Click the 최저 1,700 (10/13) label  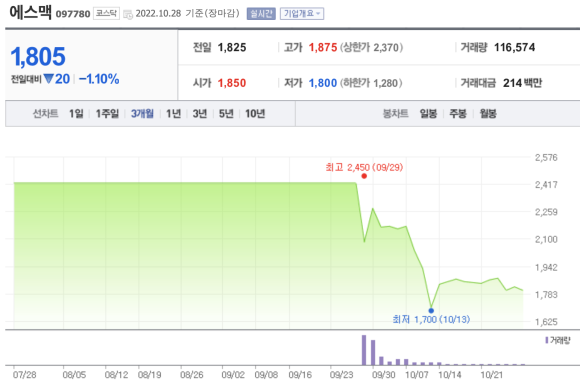(x=431, y=319)
